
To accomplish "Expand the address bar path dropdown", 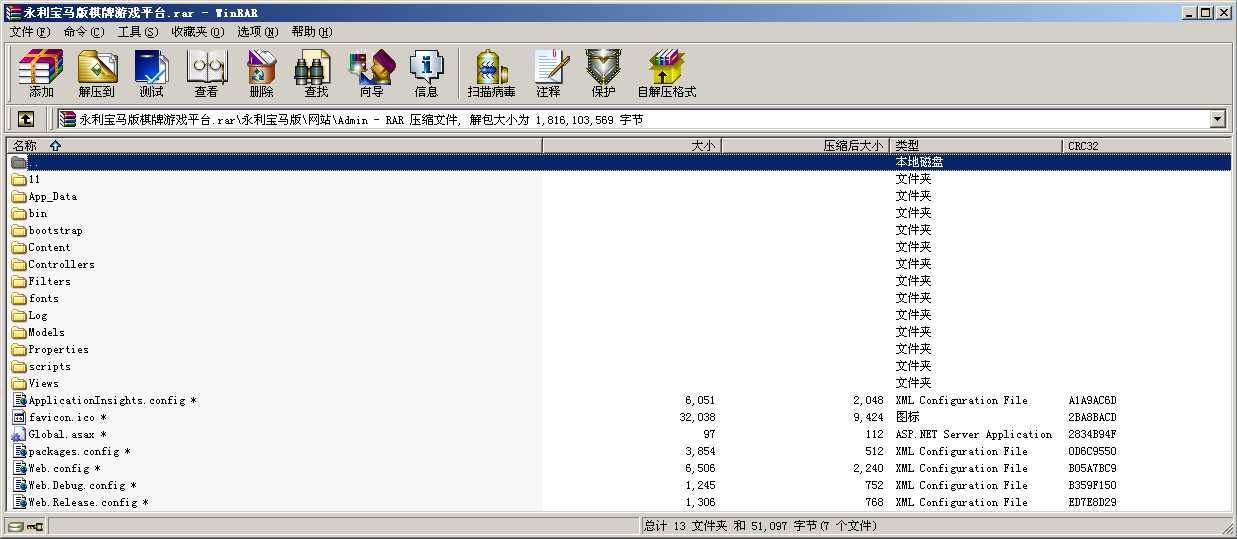I will [1217, 119].
